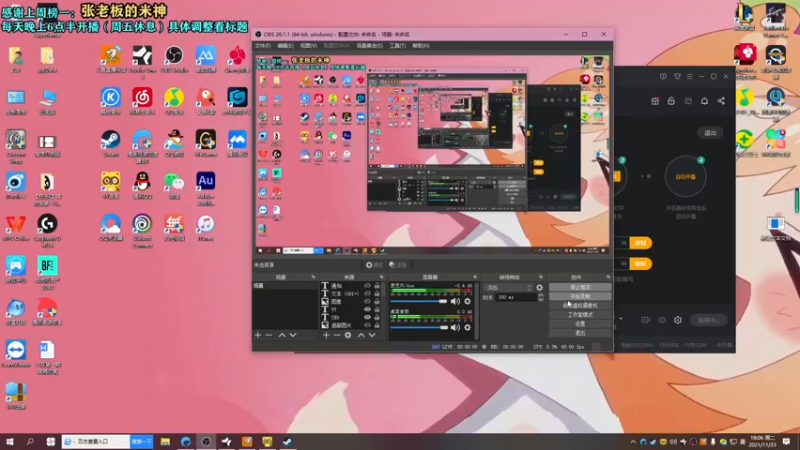Open the View menu in OBS
Screen dimensions: 800x450
click(309, 46)
